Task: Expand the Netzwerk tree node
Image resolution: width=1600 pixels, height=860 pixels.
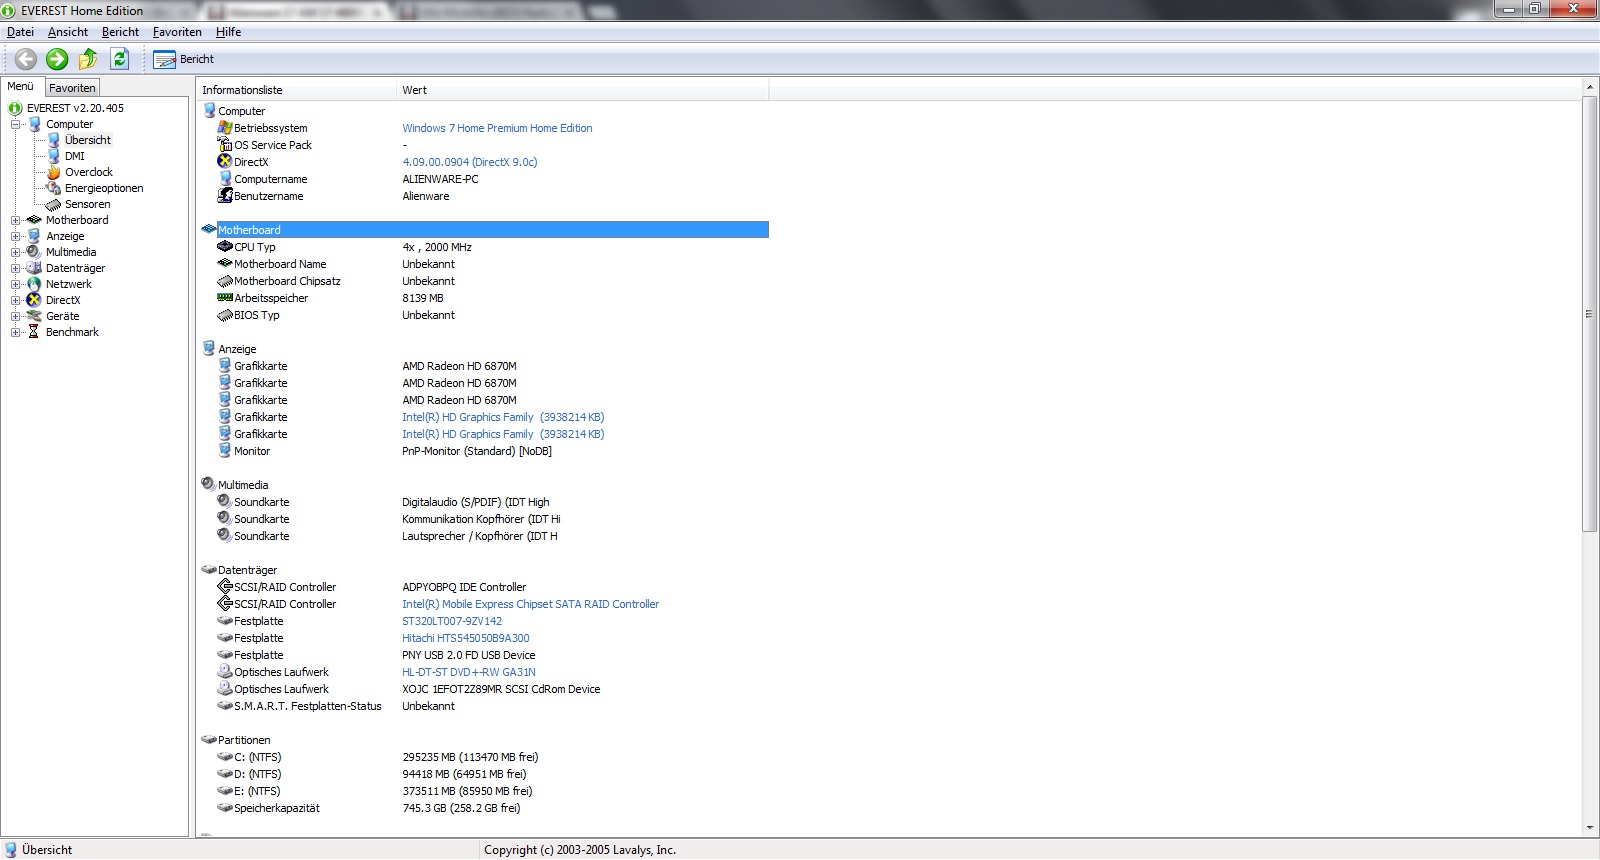Action: pyautogui.click(x=16, y=285)
